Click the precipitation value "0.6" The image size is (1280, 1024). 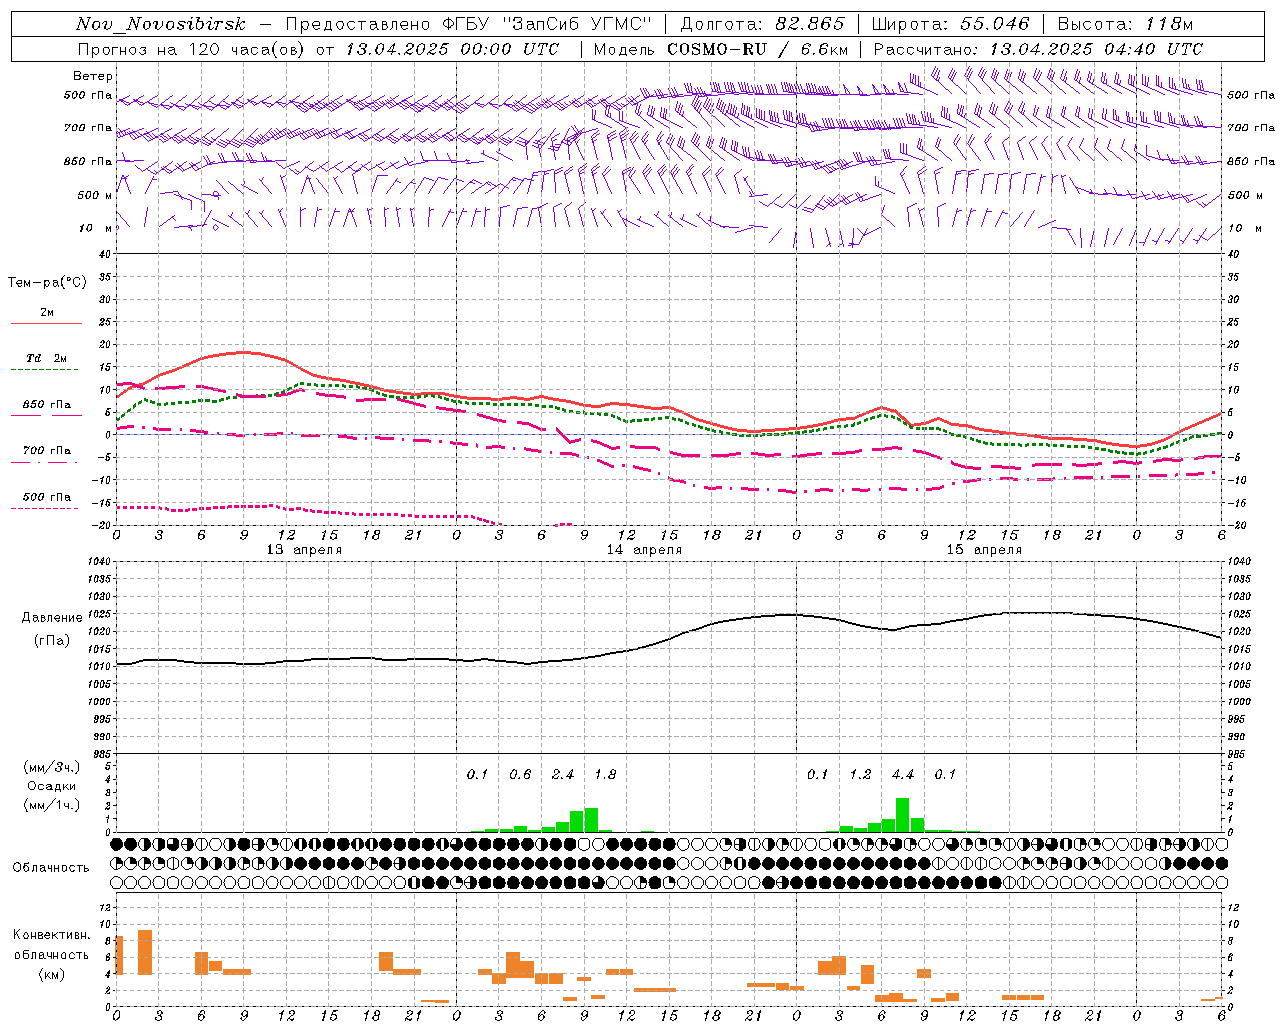[520, 775]
